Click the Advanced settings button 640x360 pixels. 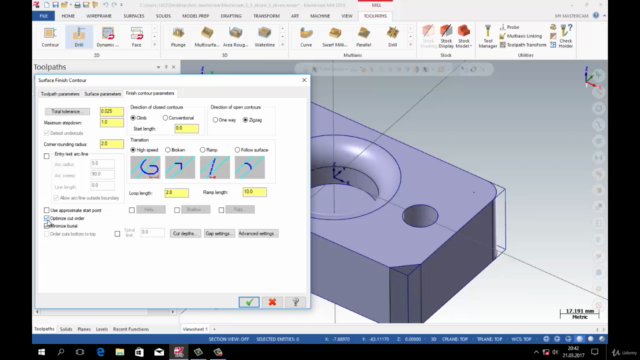pyautogui.click(x=258, y=233)
